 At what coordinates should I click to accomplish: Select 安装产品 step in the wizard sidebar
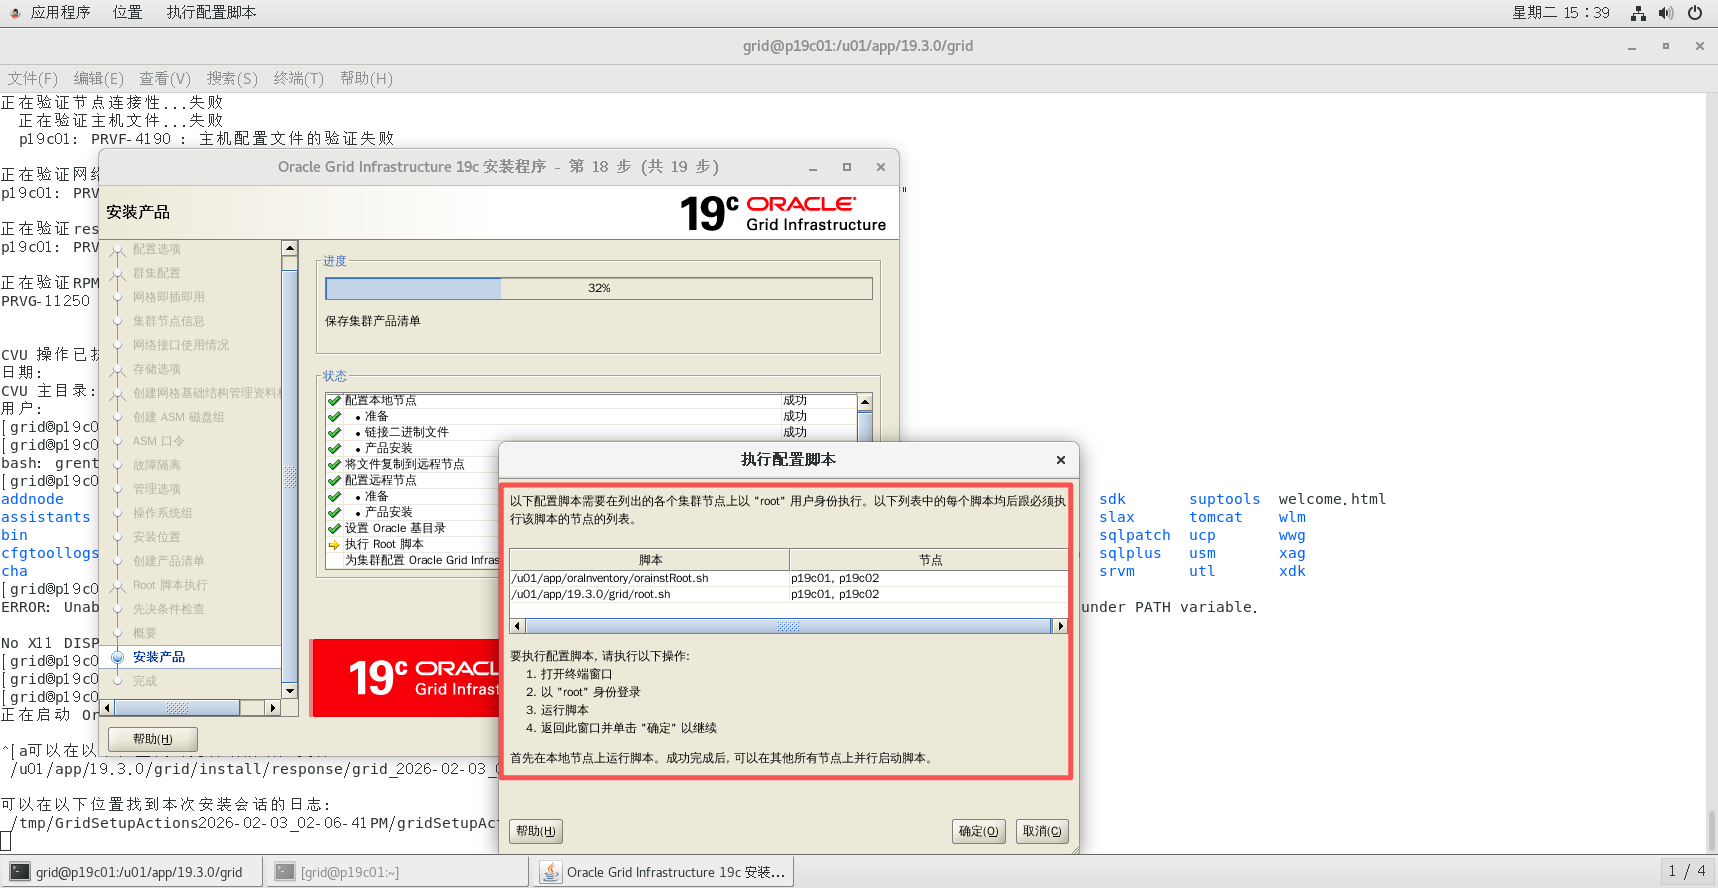[159, 657]
